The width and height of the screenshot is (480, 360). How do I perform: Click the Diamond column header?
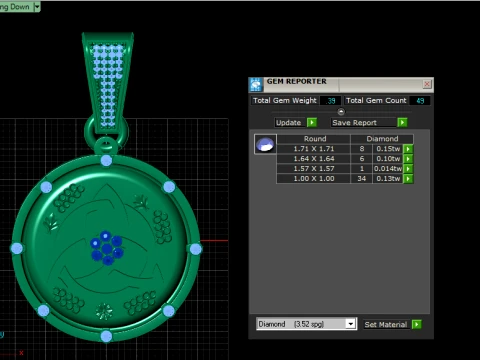pos(382,139)
